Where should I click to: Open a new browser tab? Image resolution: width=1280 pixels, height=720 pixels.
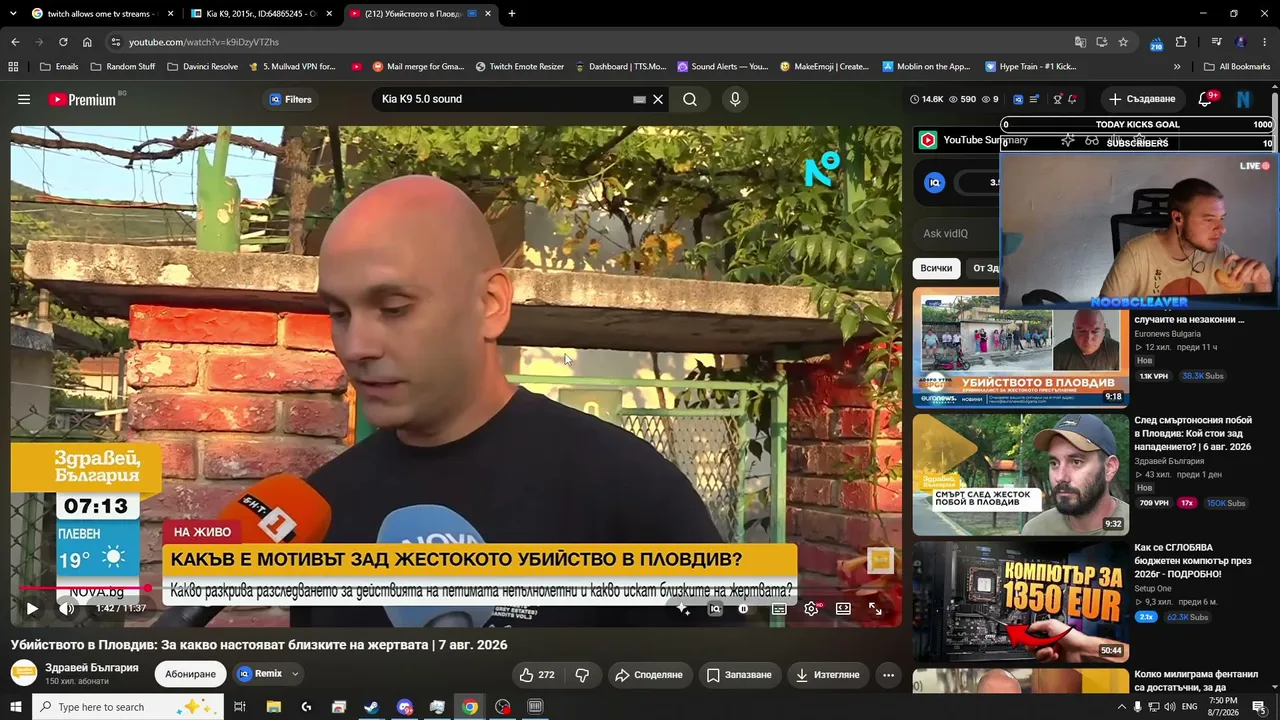tap(512, 14)
